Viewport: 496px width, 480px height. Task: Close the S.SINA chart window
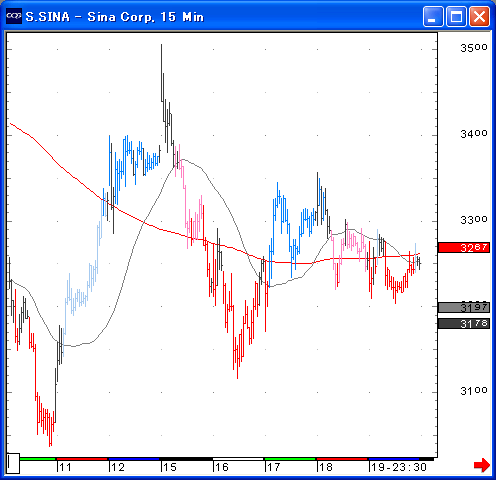479,16
